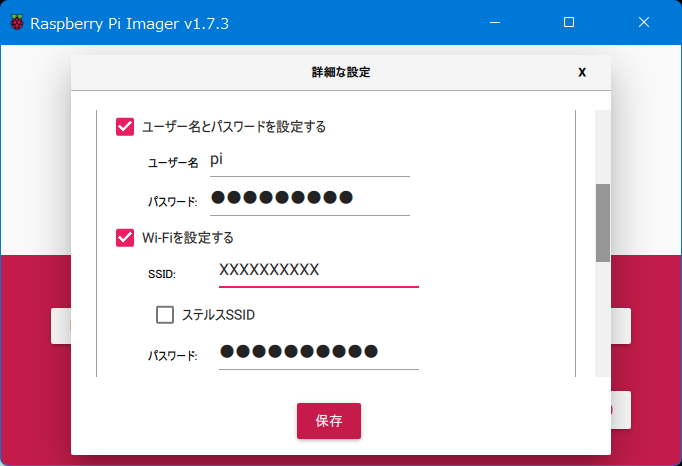Image resolution: width=682 pixels, height=466 pixels.
Task: Focus the Wi-Fi パスワード field
Action: [318, 354]
